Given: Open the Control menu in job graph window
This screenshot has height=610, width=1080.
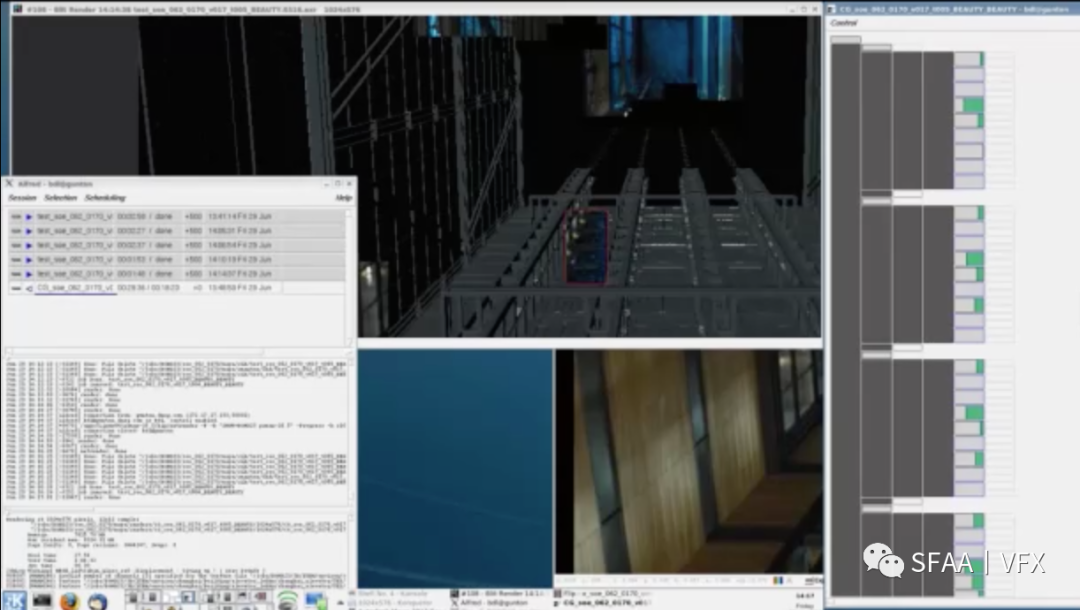Looking at the screenshot, I should click(x=844, y=23).
